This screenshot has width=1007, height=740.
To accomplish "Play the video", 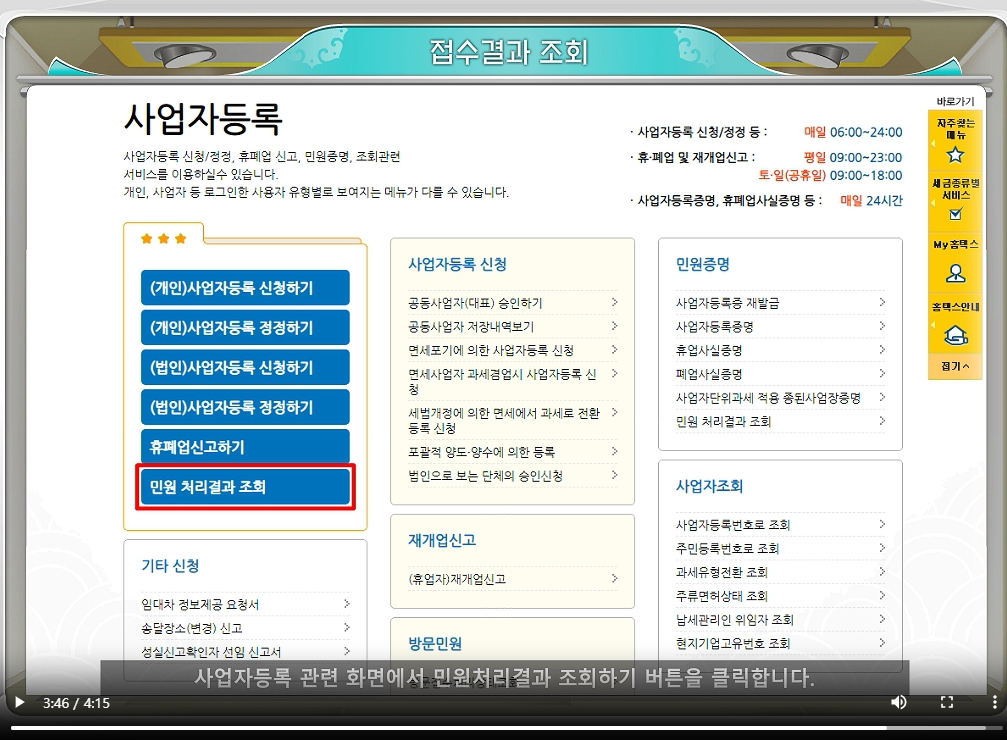I will point(19,703).
